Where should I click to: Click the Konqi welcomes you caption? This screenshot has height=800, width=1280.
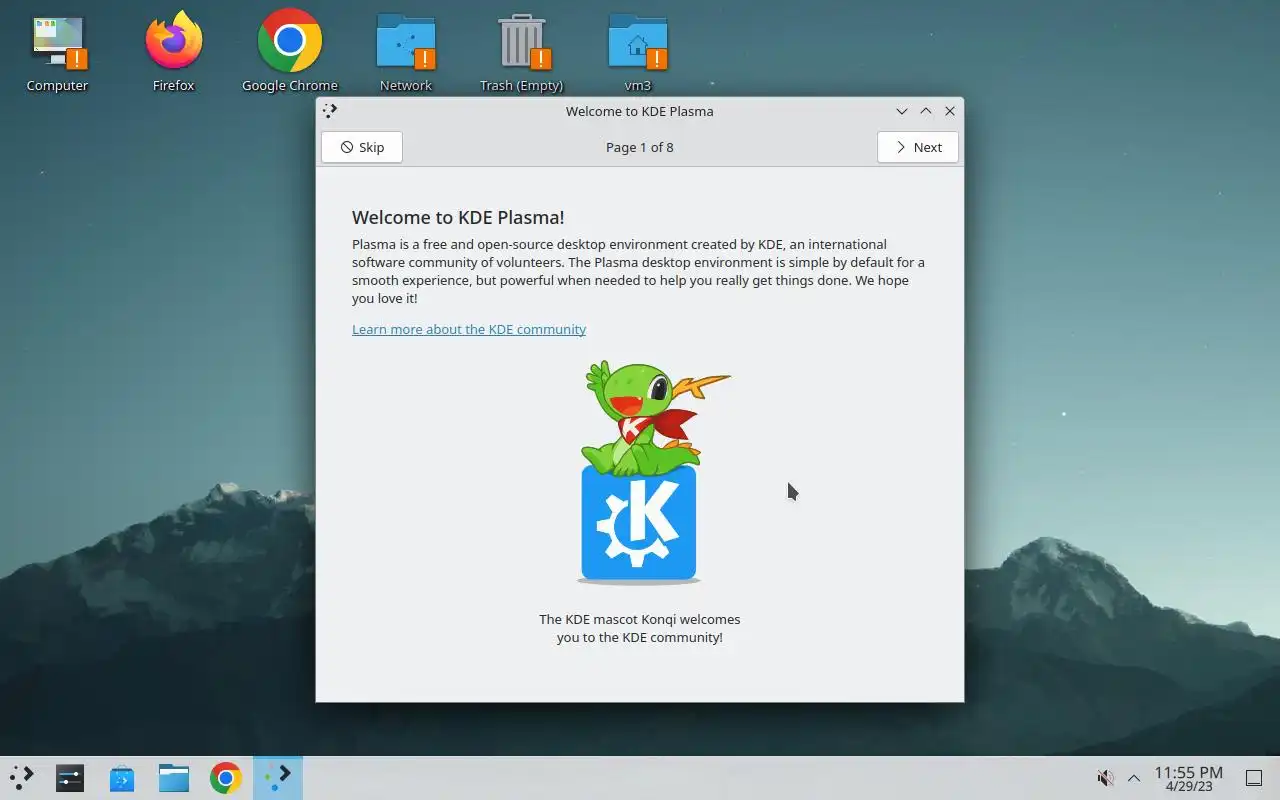point(640,628)
